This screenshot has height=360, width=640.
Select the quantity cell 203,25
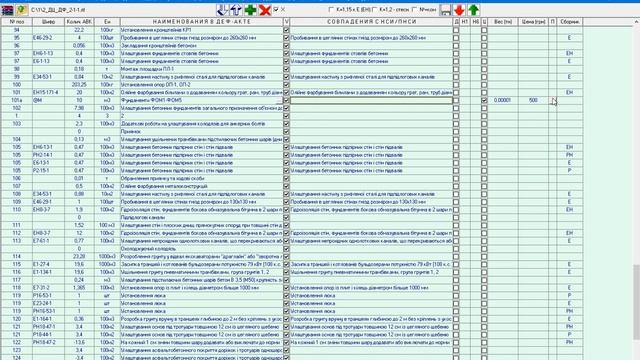click(79, 84)
